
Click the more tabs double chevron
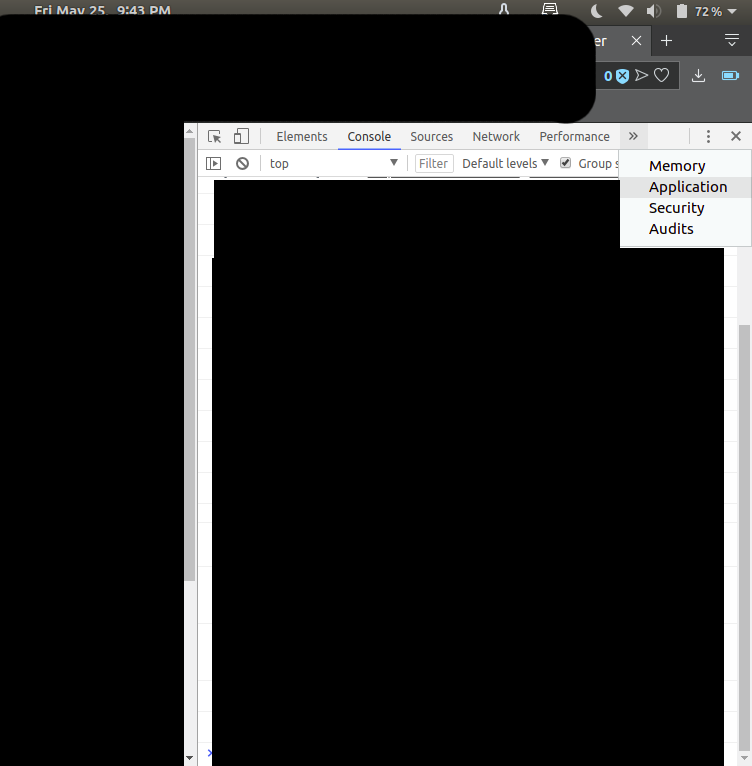click(x=633, y=136)
